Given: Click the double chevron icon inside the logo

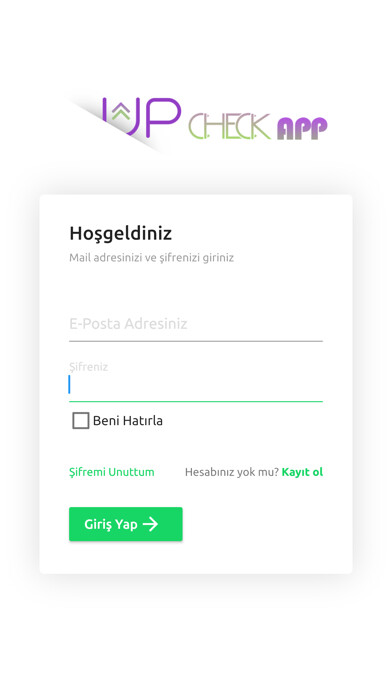Looking at the screenshot, I should point(120,114).
